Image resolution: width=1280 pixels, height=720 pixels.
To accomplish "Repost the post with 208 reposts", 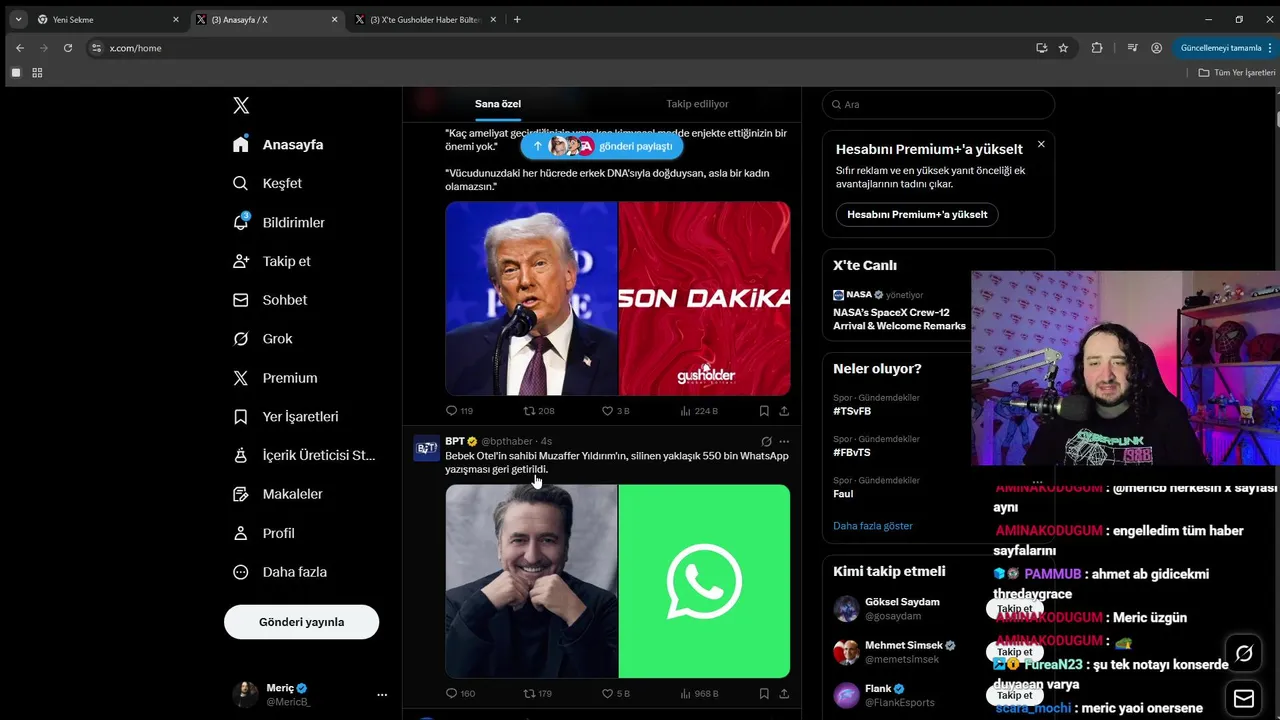I will [539, 411].
